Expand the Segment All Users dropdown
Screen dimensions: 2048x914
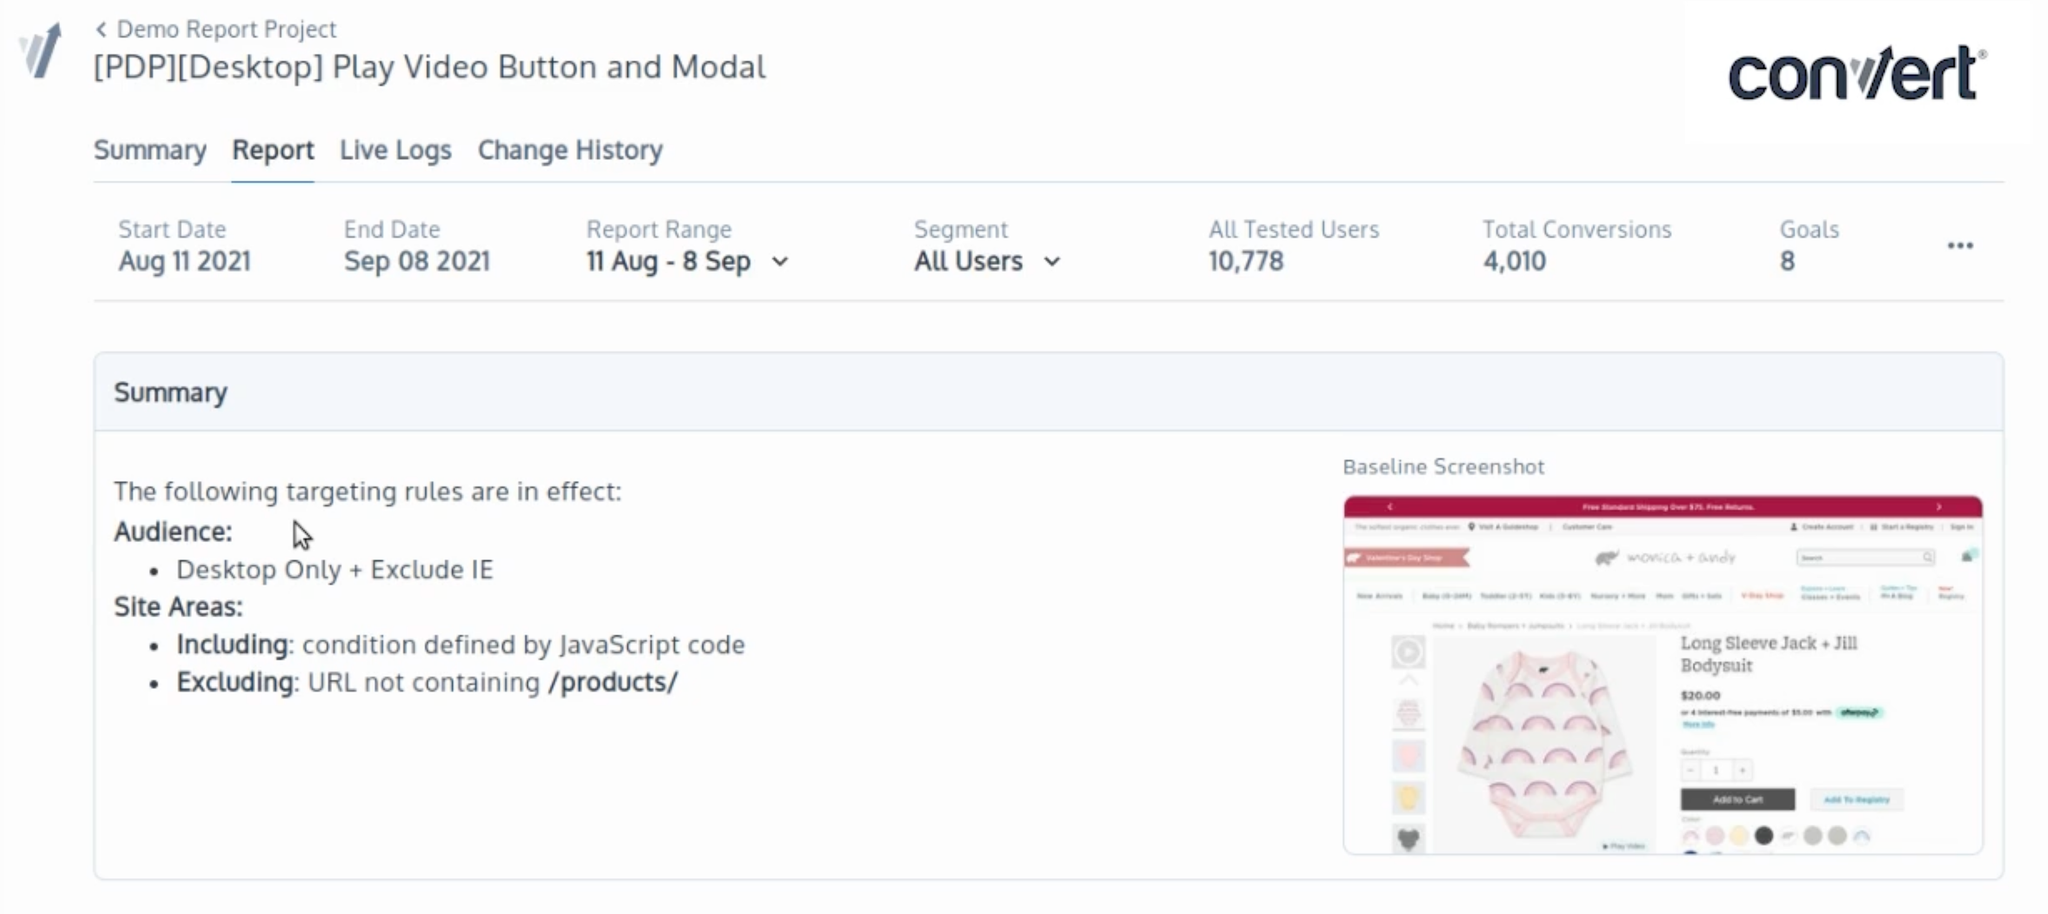click(x=987, y=261)
